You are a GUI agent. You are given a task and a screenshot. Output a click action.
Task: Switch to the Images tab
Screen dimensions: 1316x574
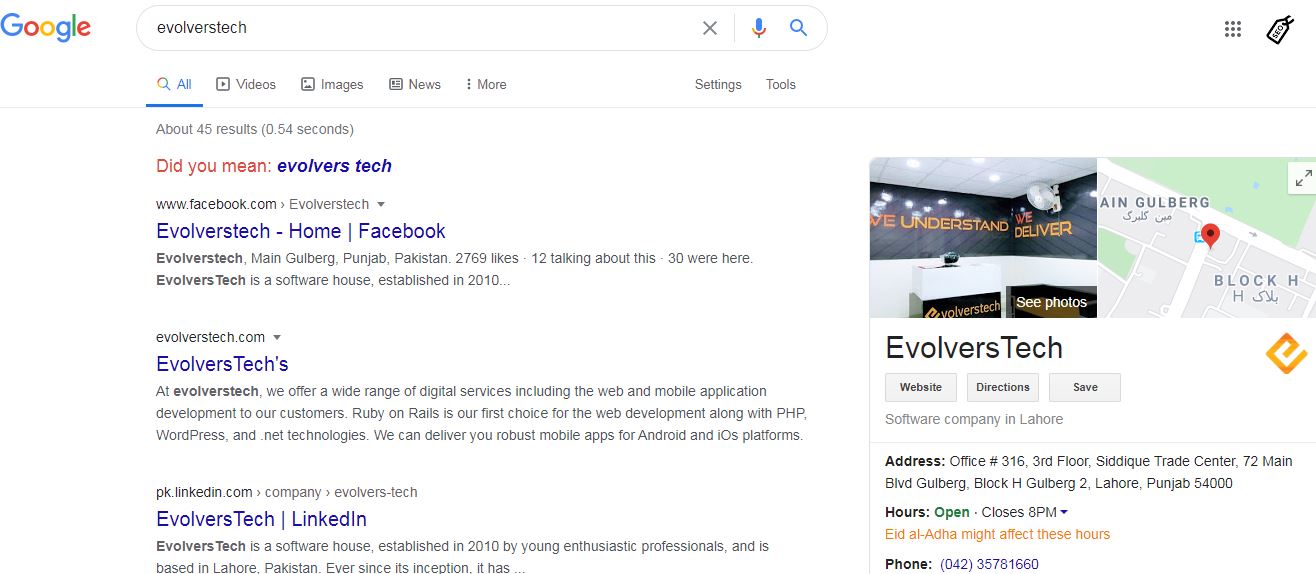coord(332,85)
